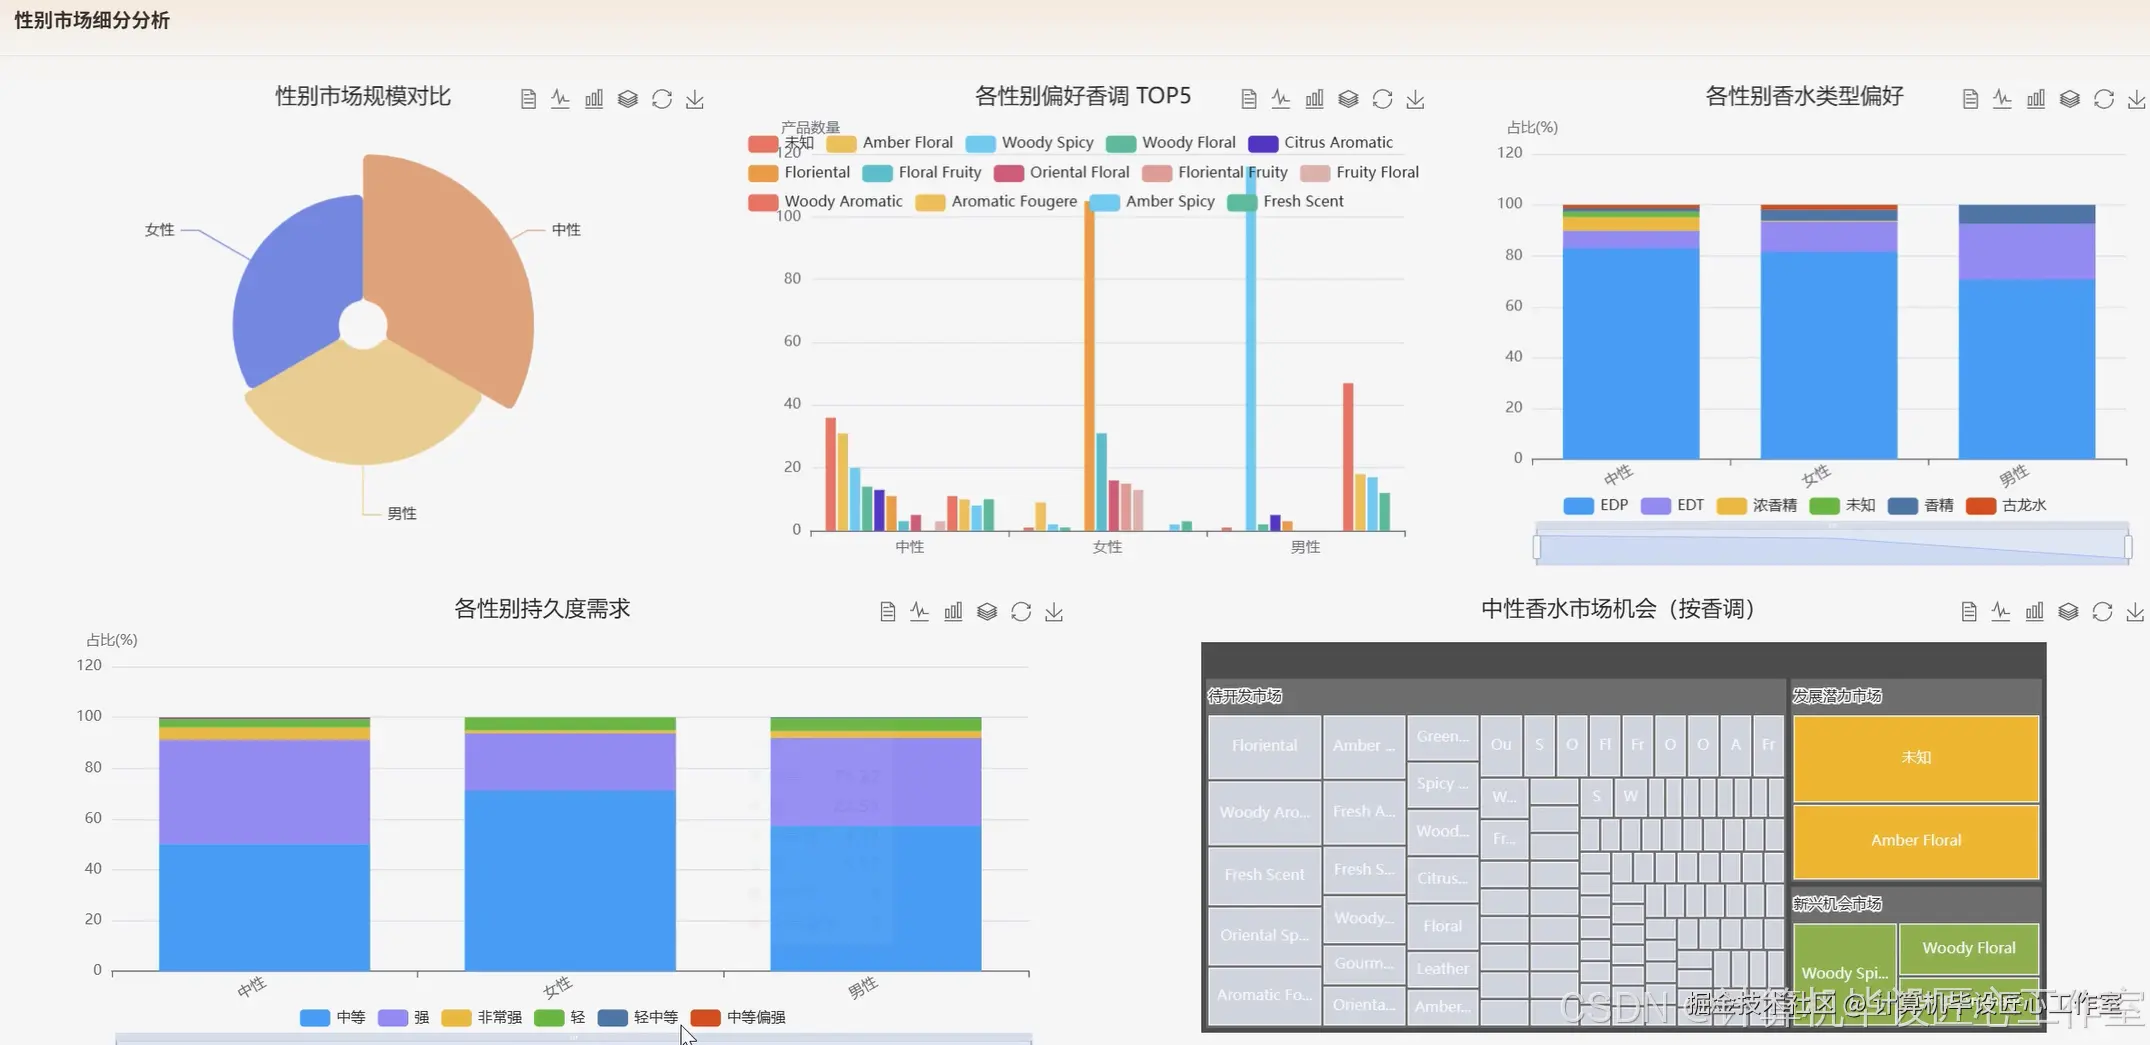Save 各性别偏好香调 TOP5 chart as image
Viewport: 2150px width, 1045px height.
tap(1415, 99)
